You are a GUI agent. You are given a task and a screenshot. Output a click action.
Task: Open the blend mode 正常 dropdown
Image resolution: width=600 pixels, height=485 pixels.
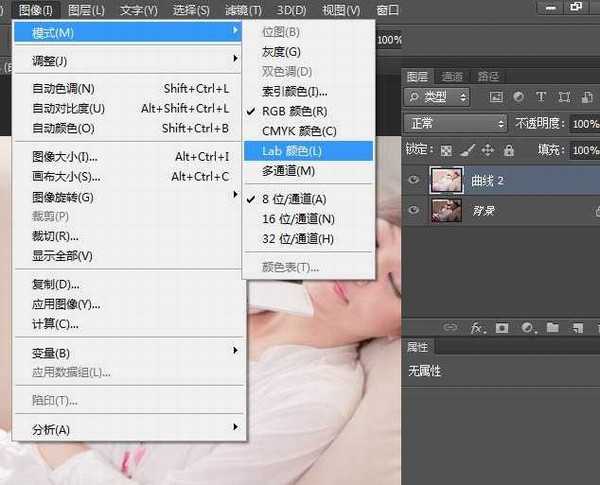click(457, 123)
